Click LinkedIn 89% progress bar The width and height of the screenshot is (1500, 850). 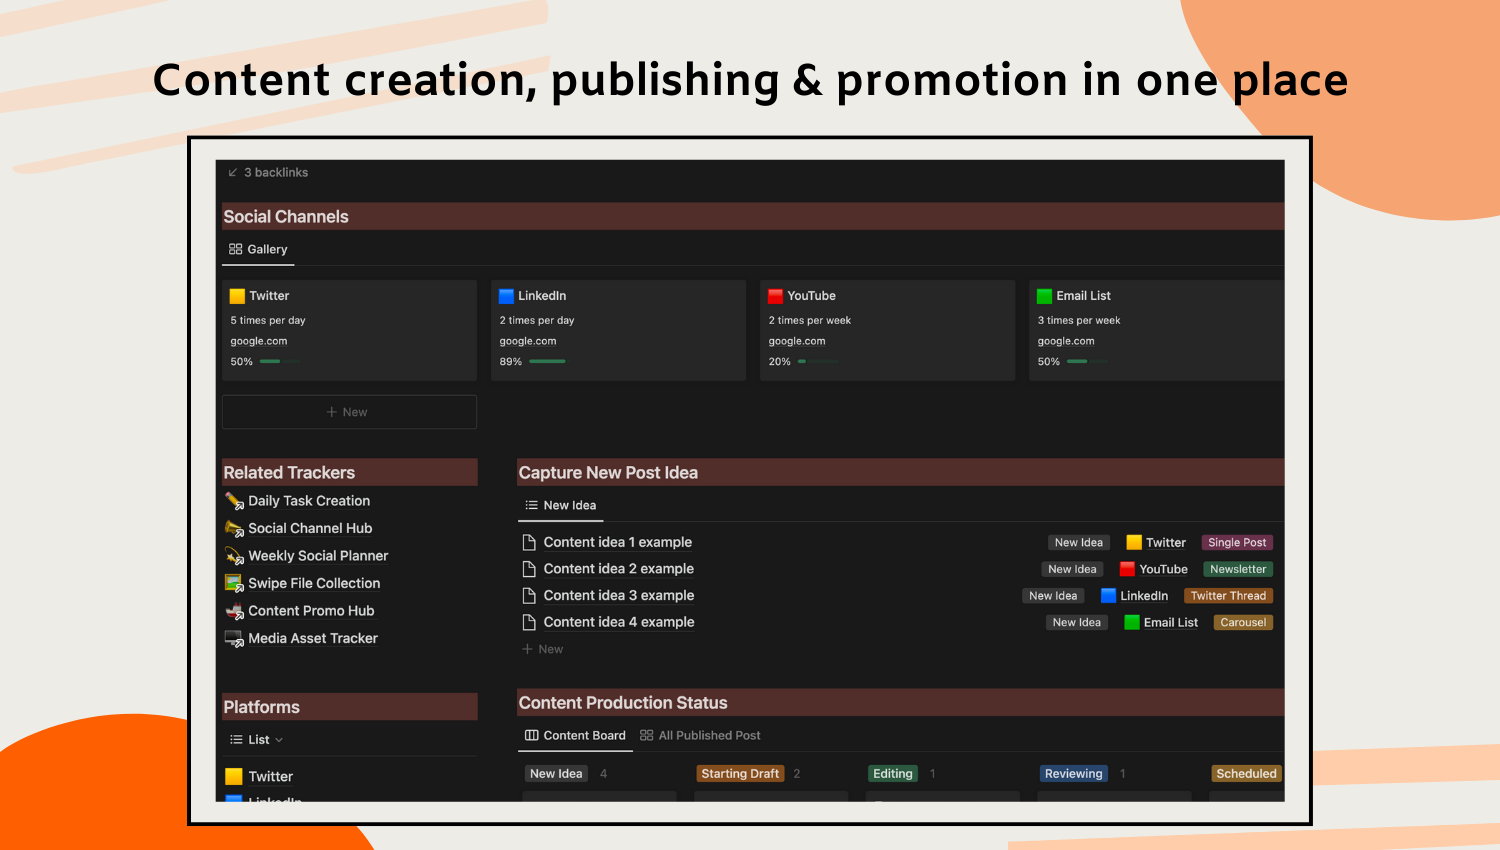pos(549,362)
